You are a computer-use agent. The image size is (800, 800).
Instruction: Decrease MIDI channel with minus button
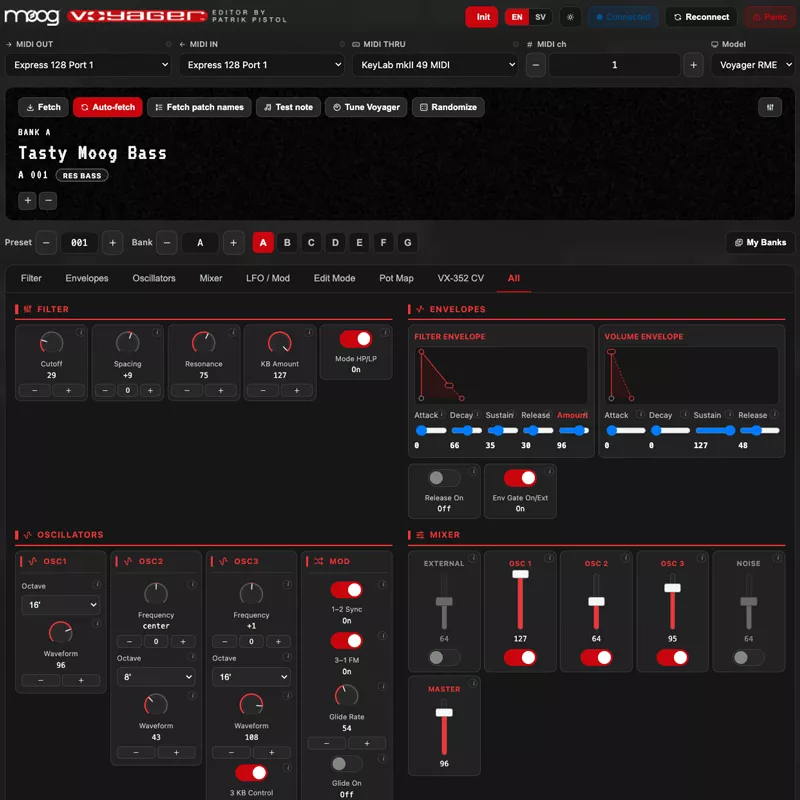click(x=535, y=65)
